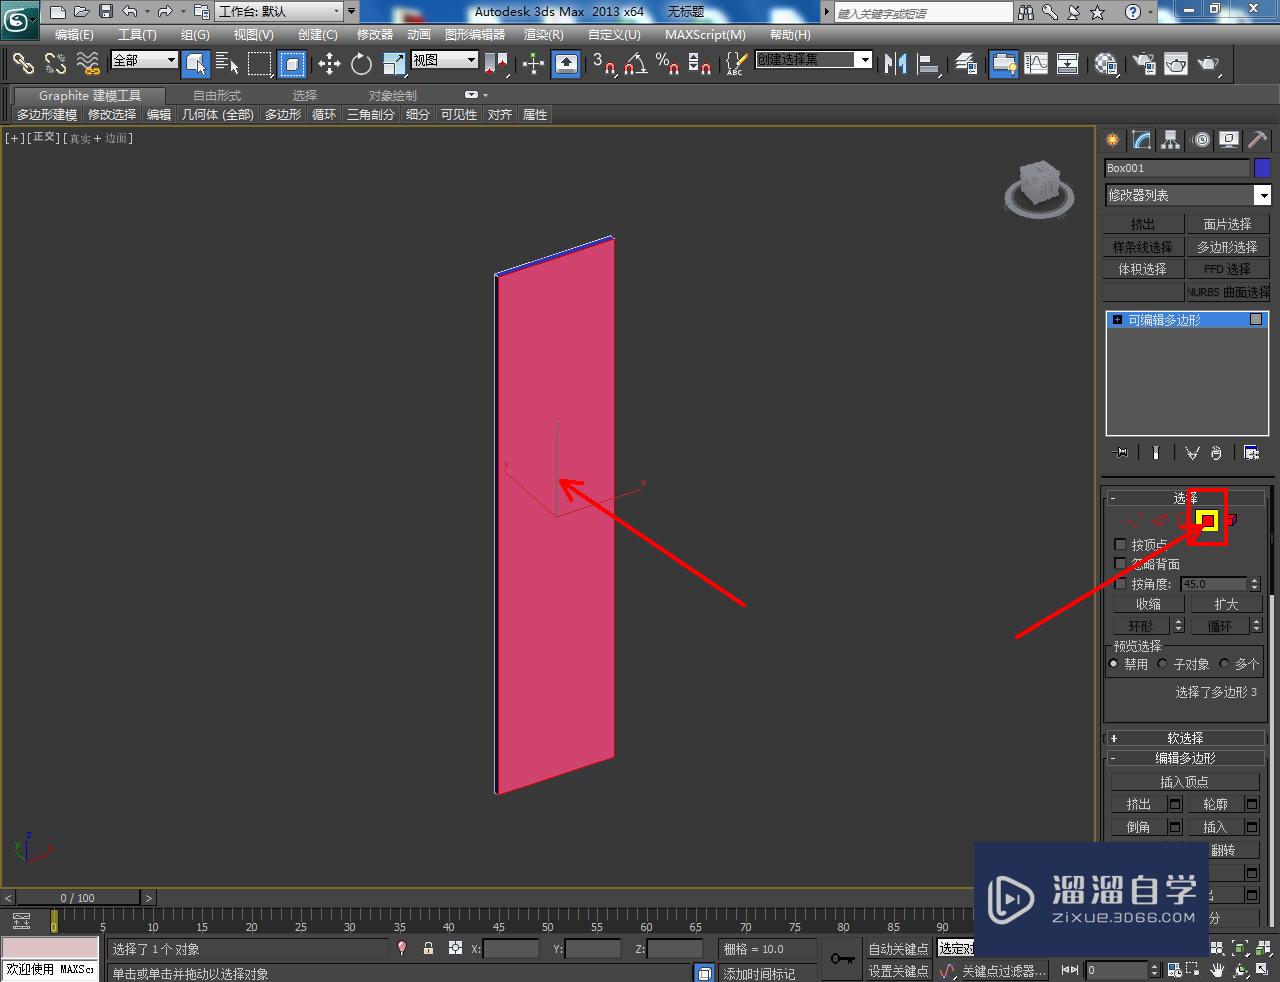This screenshot has width=1280, height=982.
Task: Activate Select and Rotate tool
Action: pyautogui.click(x=361, y=64)
